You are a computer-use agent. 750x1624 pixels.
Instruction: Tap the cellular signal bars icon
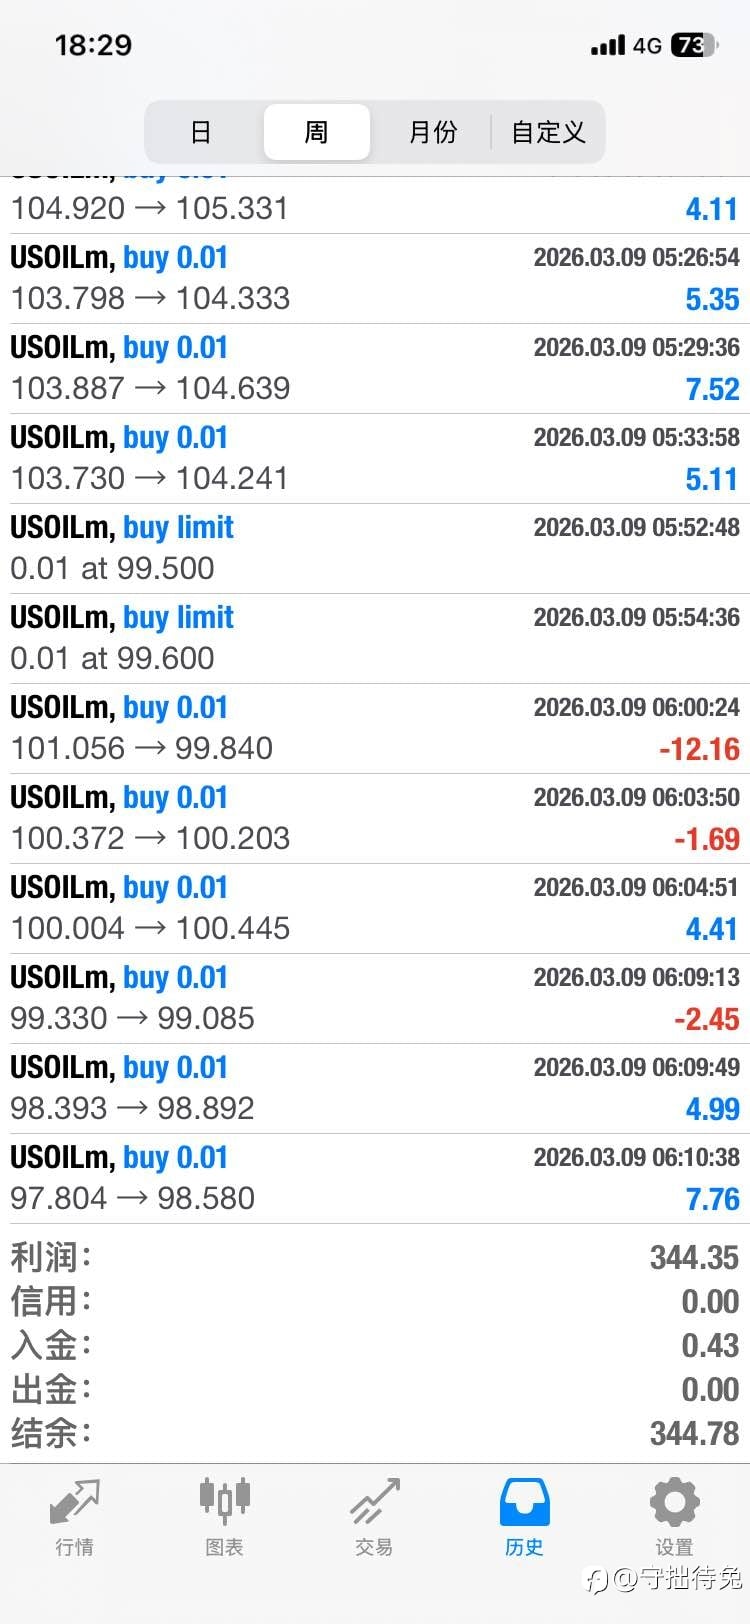[x=608, y=46]
